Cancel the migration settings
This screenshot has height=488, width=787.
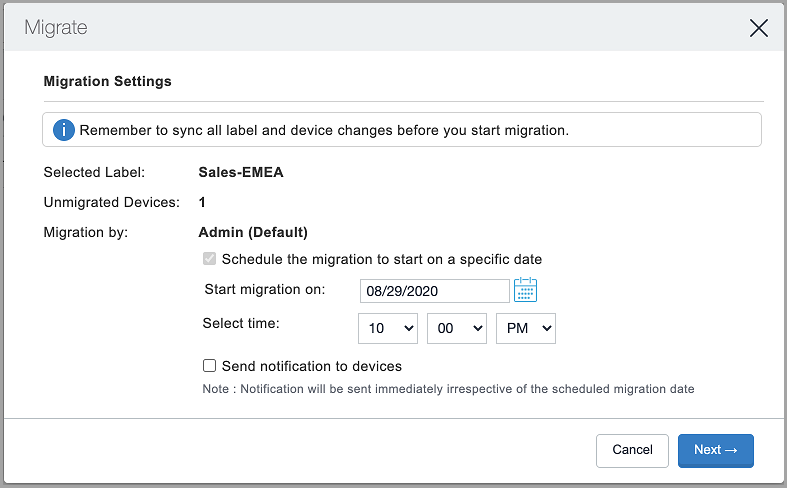coord(632,450)
